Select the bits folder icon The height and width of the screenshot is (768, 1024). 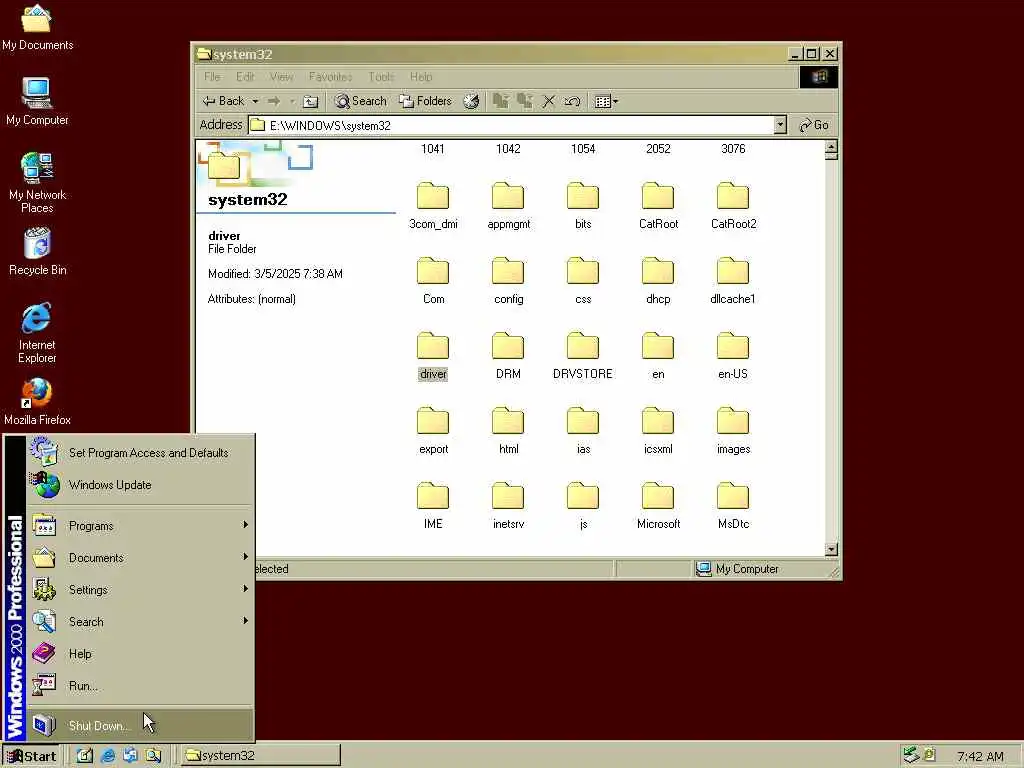[x=583, y=195]
